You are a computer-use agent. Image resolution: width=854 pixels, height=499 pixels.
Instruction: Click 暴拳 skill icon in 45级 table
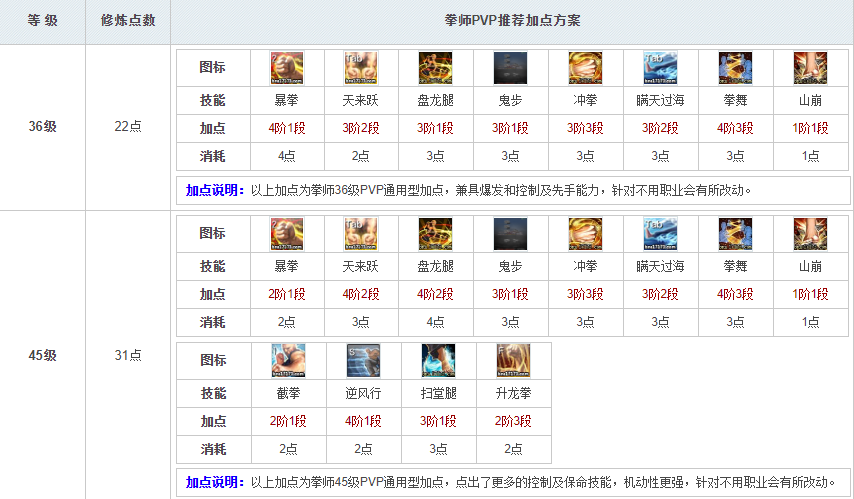(x=287, y=234)
